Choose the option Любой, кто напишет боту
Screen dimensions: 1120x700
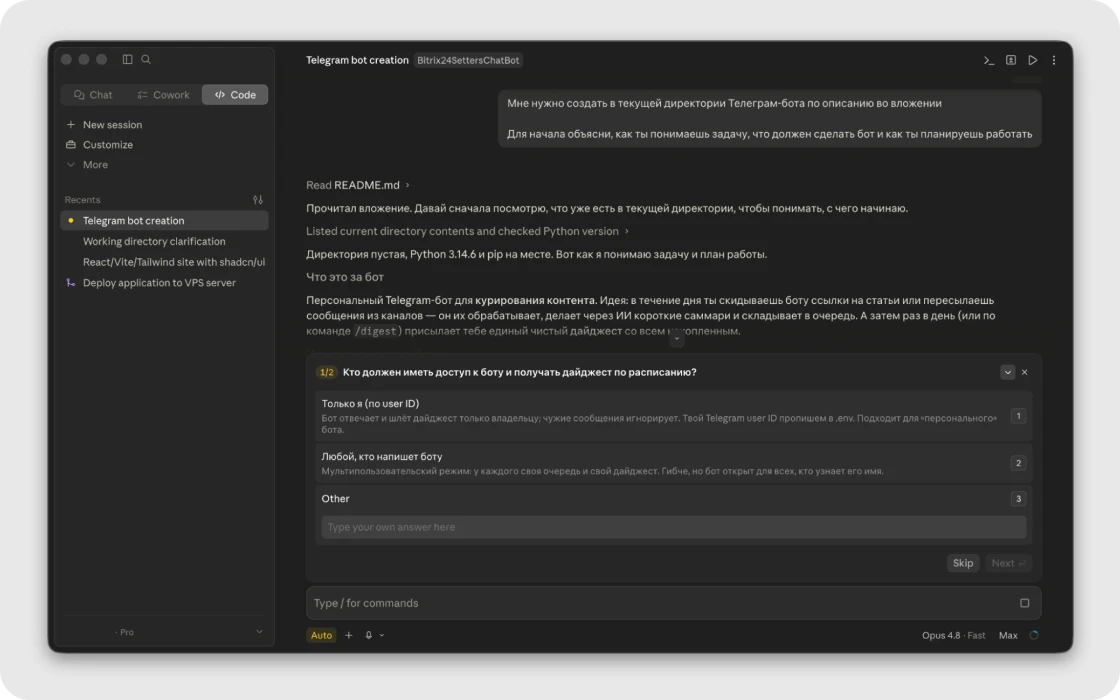click(674, 463)
